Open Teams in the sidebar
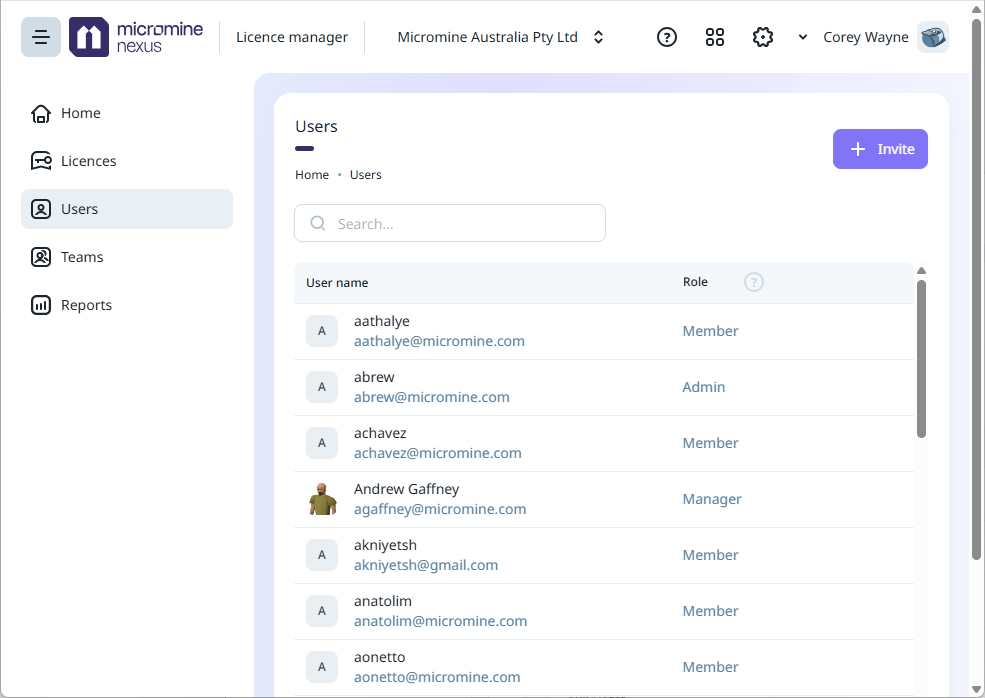Image resolution: width=985 pixels, height=698 pixels. tap(82, 257)
